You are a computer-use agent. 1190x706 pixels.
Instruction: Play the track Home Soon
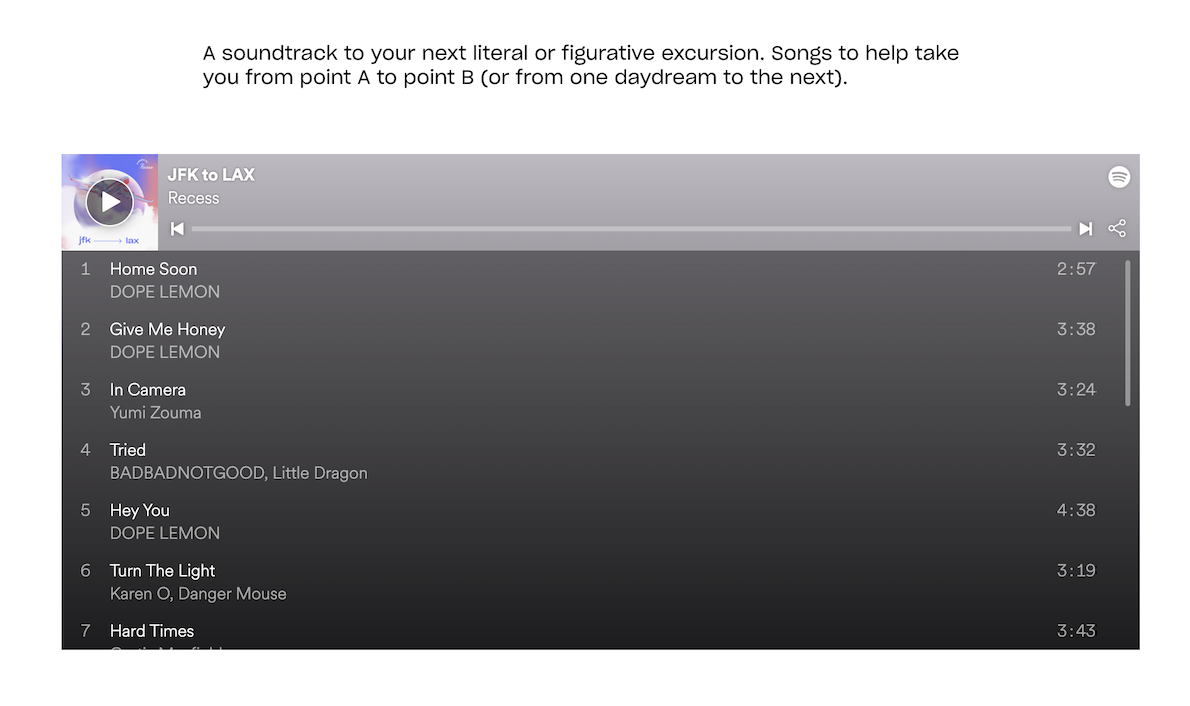tap(153, 269)
